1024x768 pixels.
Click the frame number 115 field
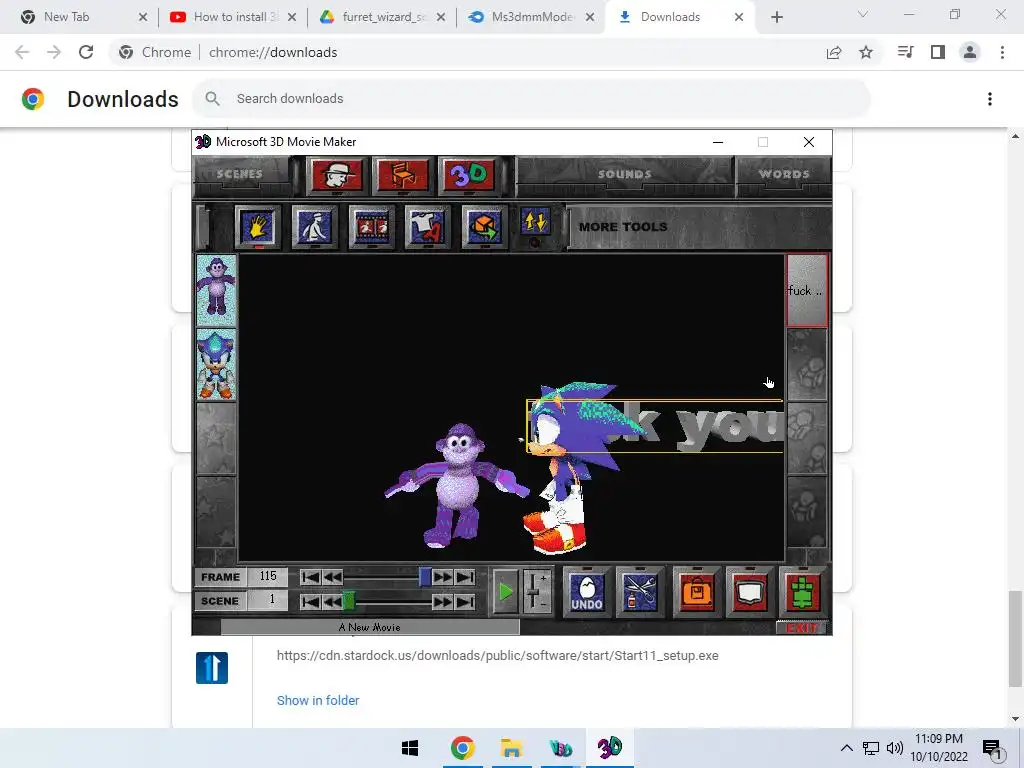pyautogui.click(x=268, y=577)
